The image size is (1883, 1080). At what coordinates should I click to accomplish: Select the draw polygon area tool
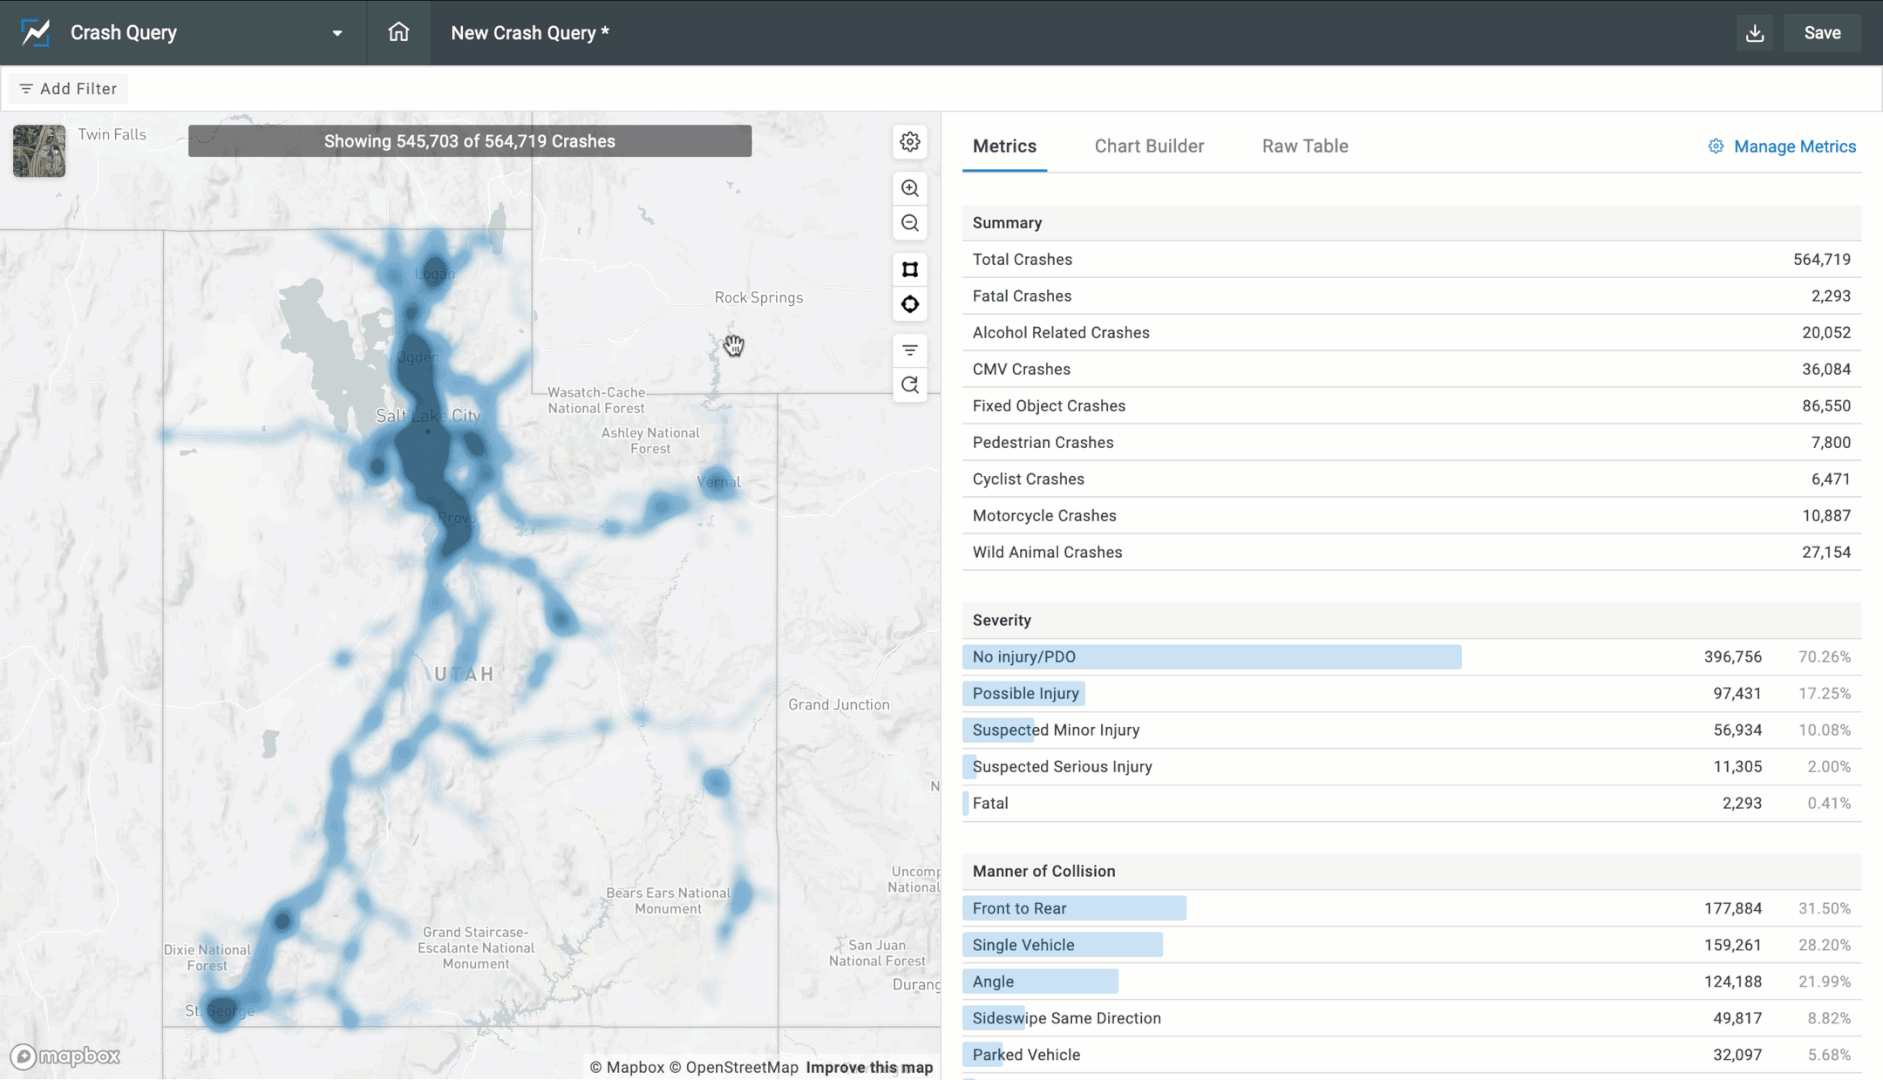909,269
